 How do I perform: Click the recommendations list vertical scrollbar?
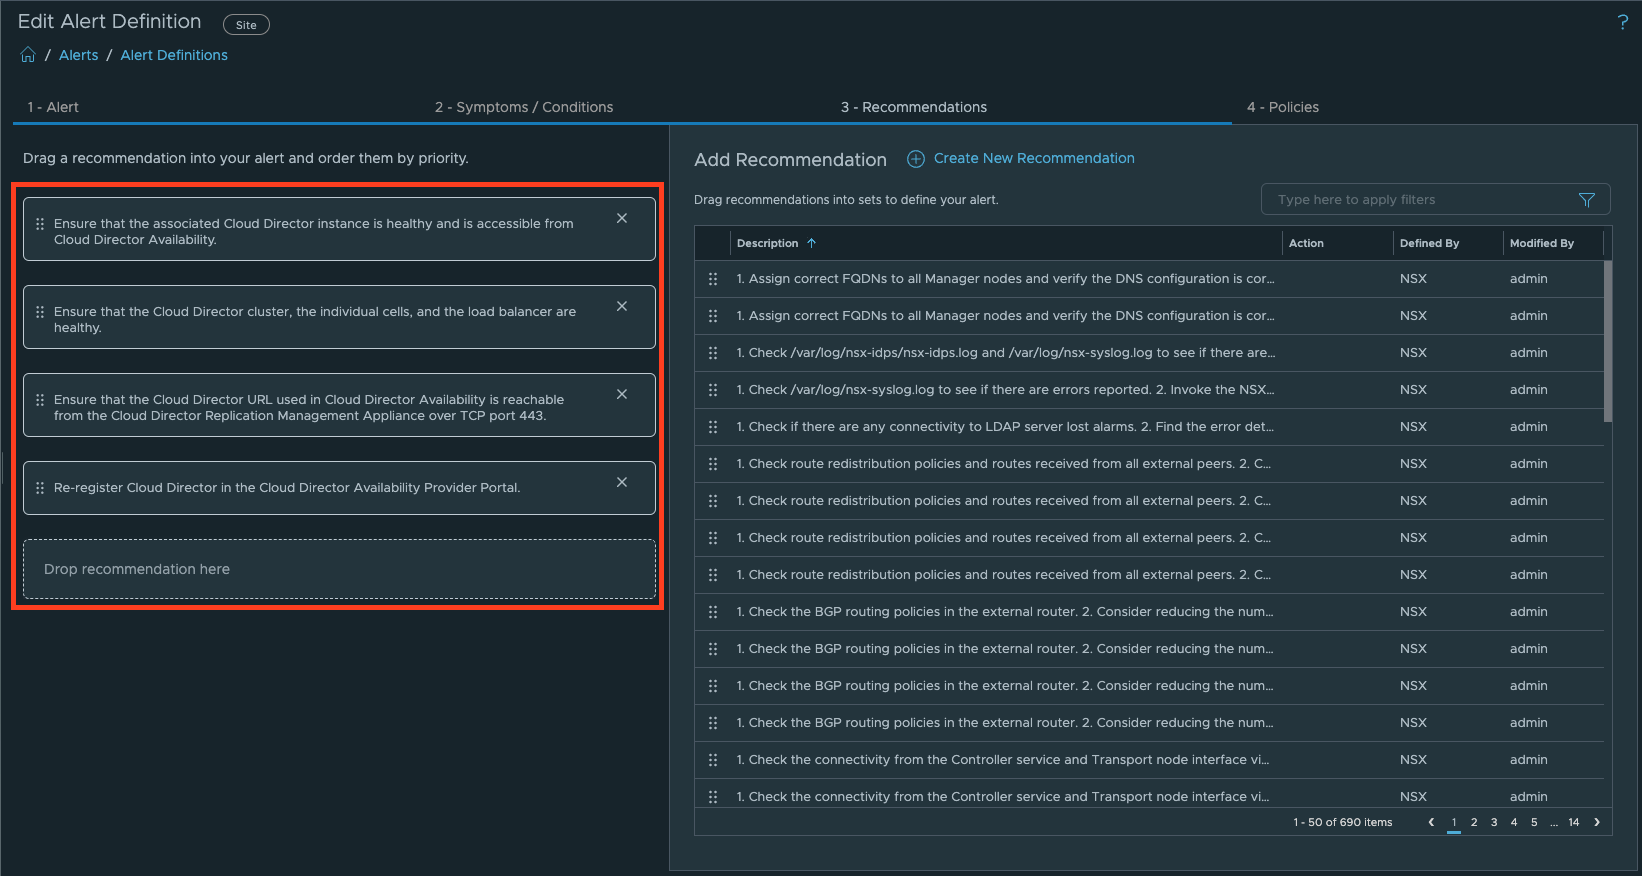[1607, 340]
